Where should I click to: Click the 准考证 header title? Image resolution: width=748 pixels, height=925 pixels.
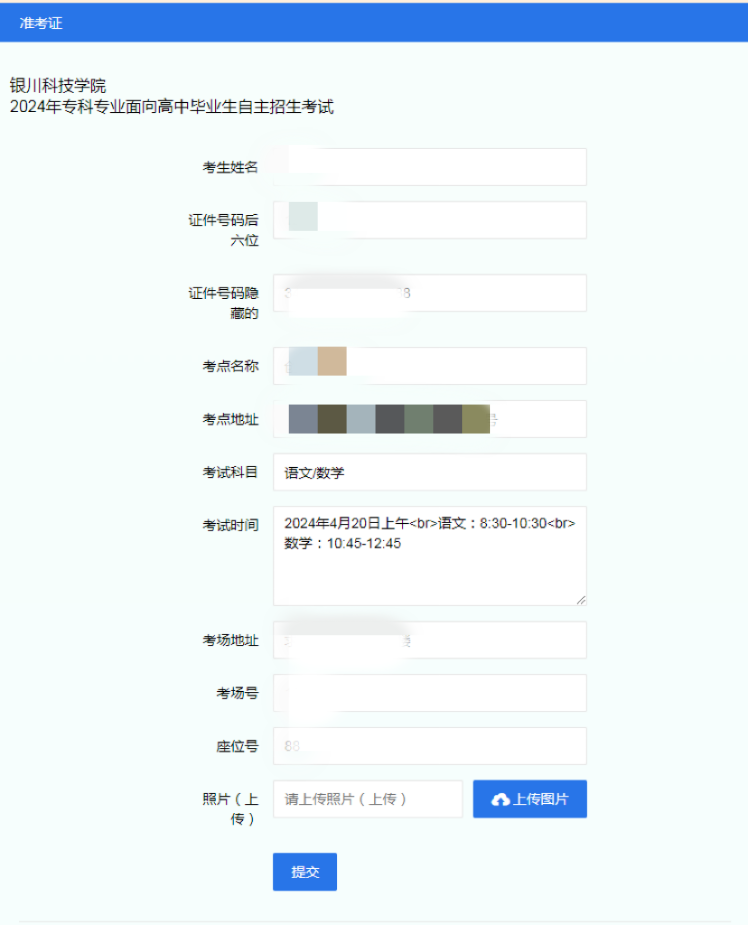41,23
